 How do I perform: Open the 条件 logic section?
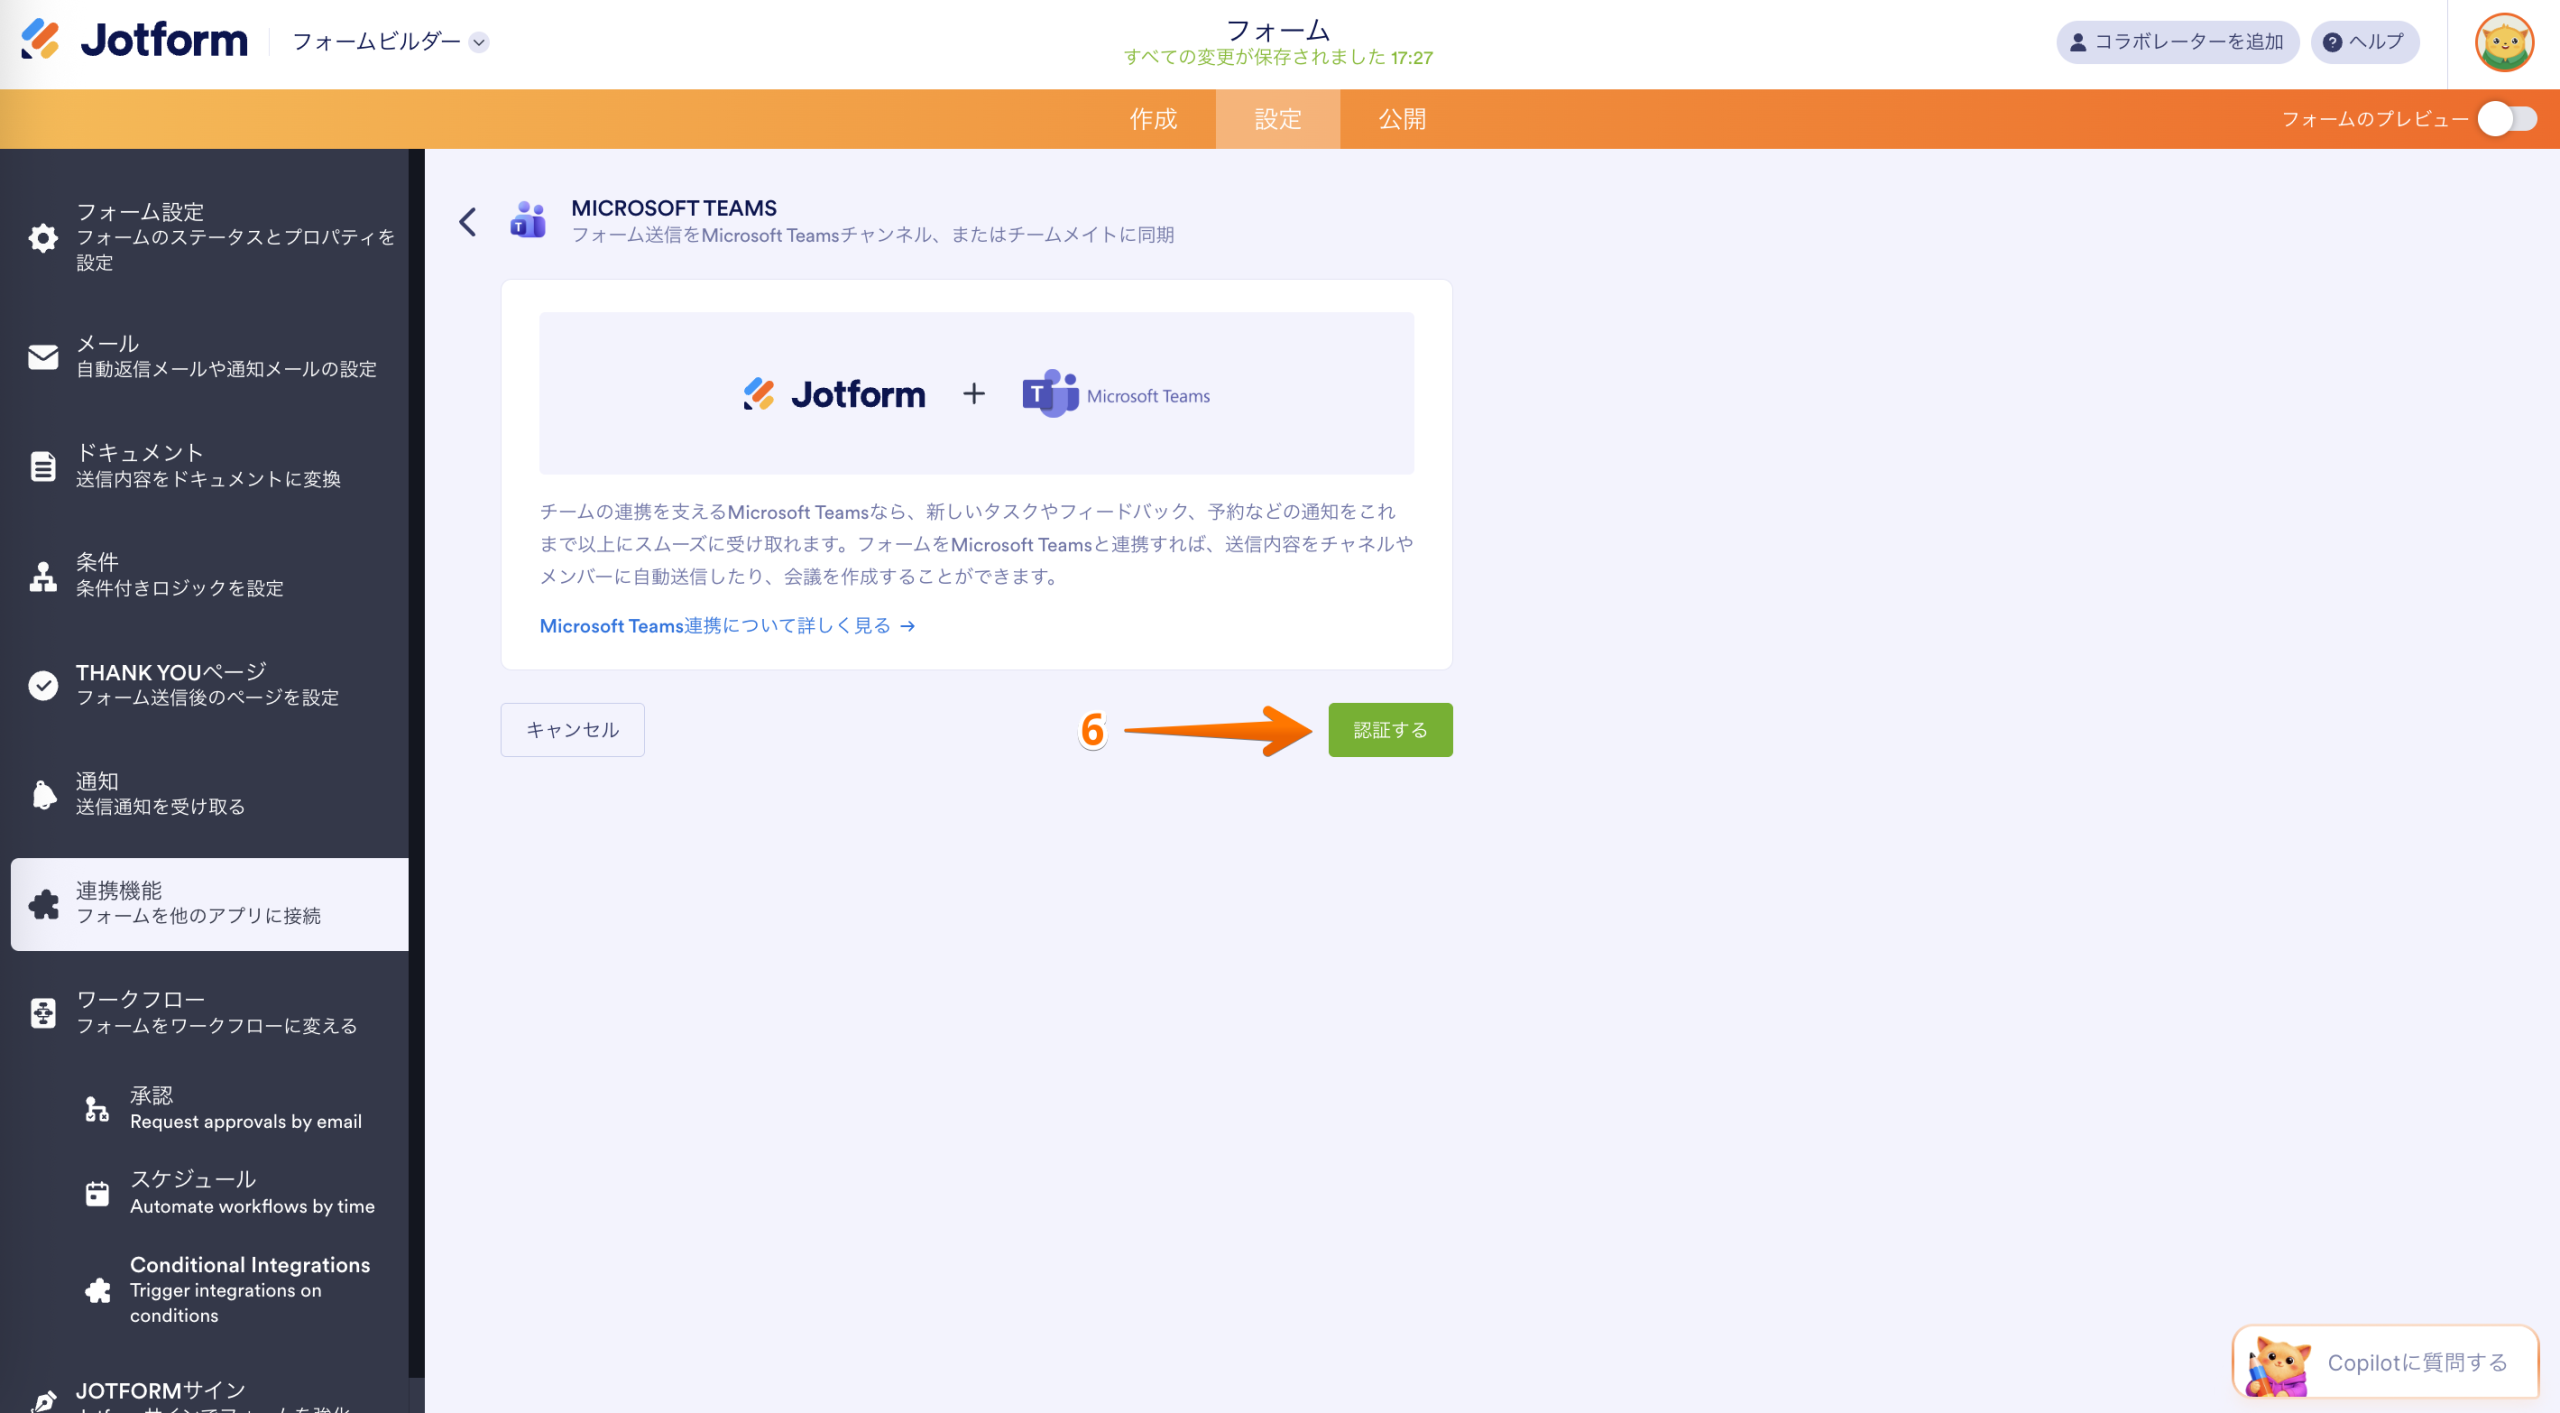[x=210, y=576]
